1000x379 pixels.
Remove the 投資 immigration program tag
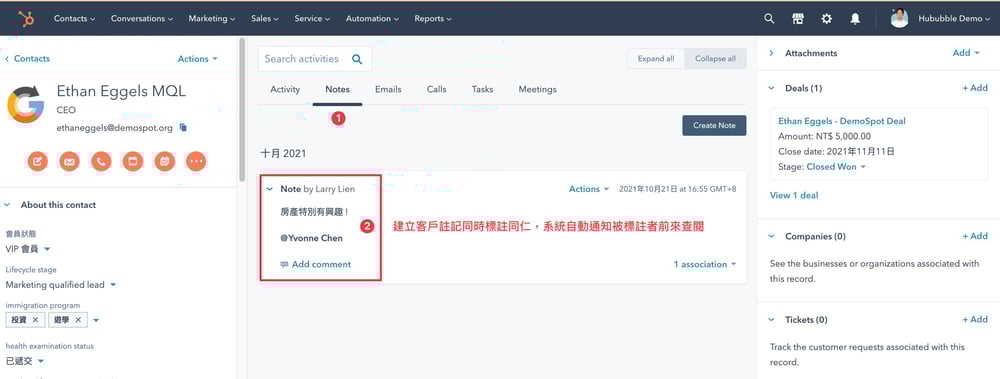[x=35, y=320]
